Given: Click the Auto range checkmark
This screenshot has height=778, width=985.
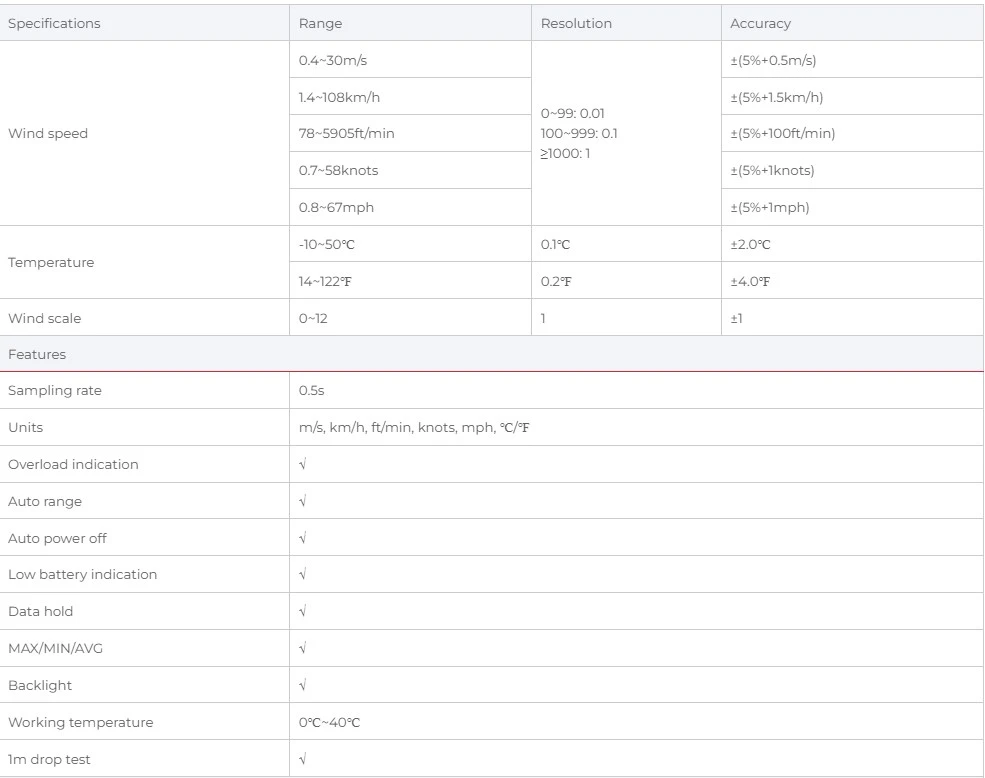Looking at the screenshot, I should coord(302,502).
